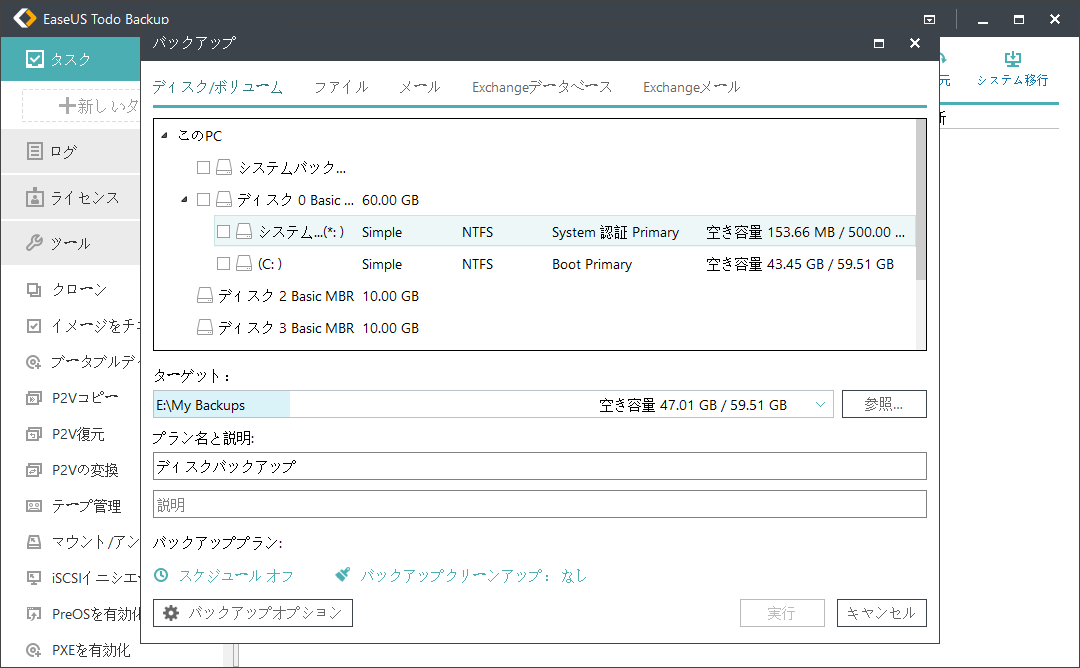
Task: Click the disk list vertical scrollbar
Action: click(x=920, y=200)
